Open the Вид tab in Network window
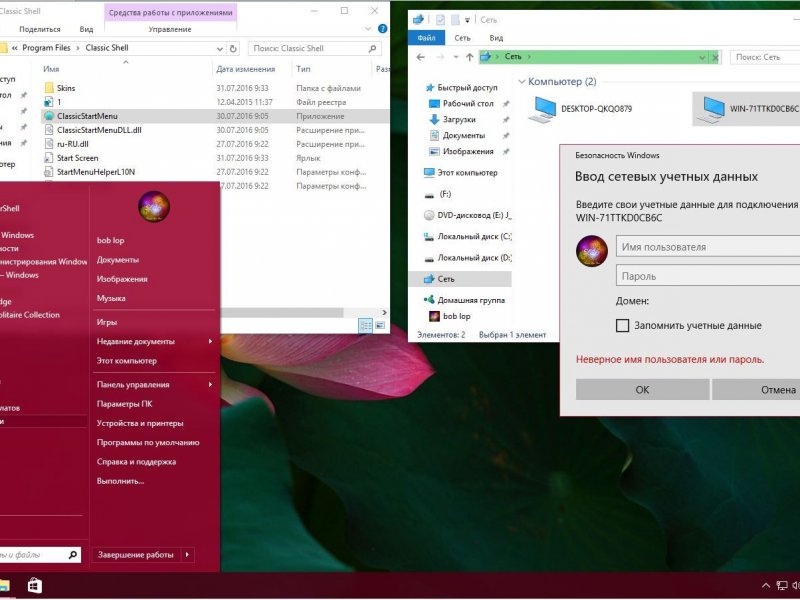The image size is (800, 600). click(x=496, y=38)
